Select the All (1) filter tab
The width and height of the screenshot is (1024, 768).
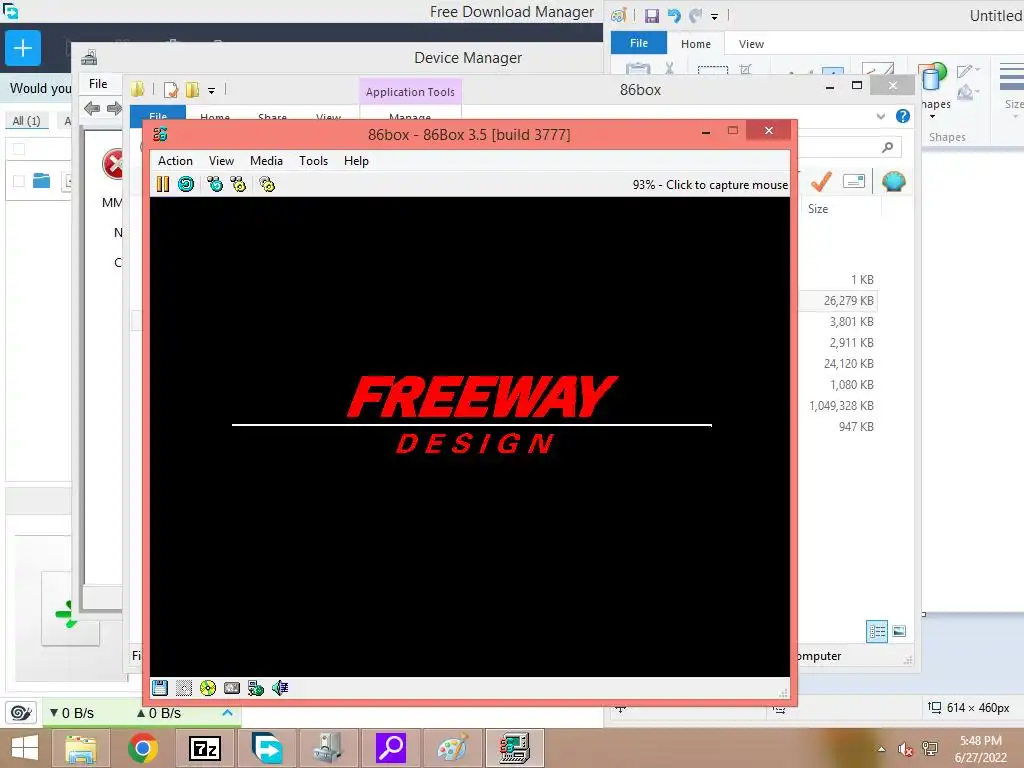(27, 121)
